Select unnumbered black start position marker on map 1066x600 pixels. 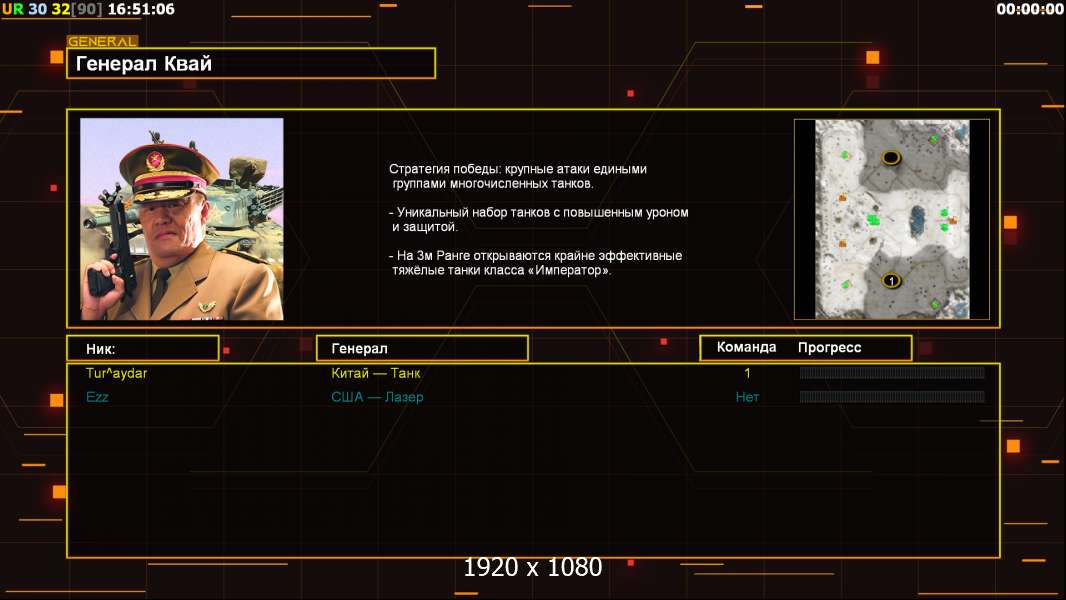click(891, 158)
